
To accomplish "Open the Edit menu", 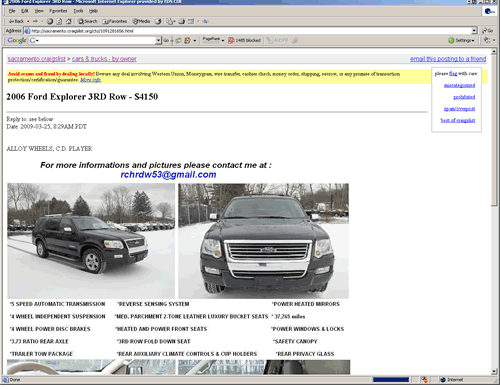I will click(25, 11).
